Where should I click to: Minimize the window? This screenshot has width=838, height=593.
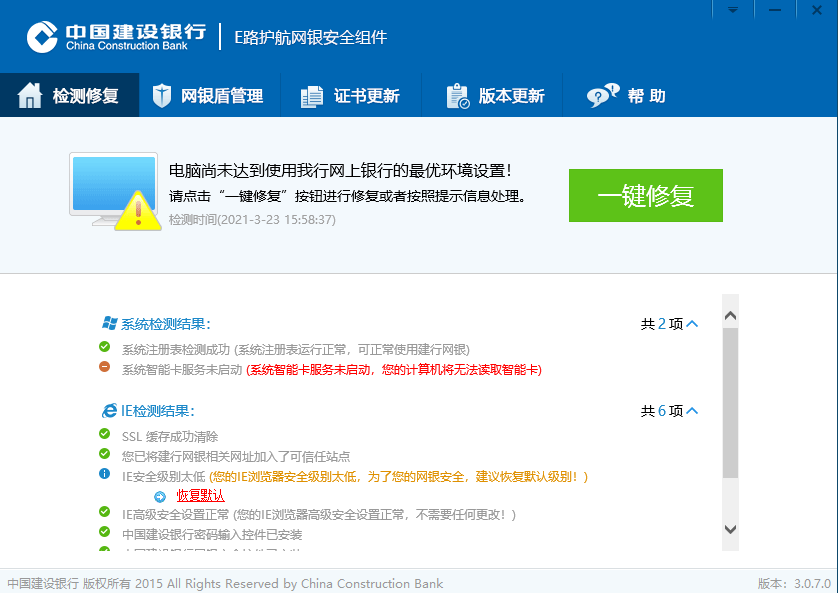(x=775, y=10)
